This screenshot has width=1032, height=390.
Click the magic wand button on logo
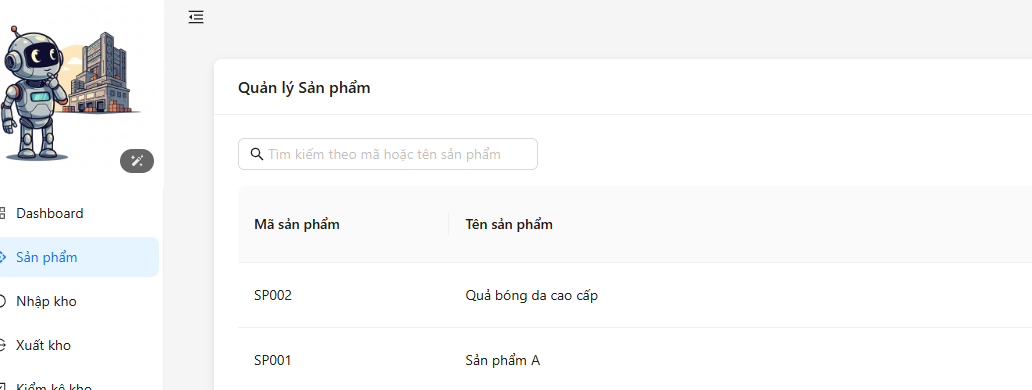click(x=137, y=161)
